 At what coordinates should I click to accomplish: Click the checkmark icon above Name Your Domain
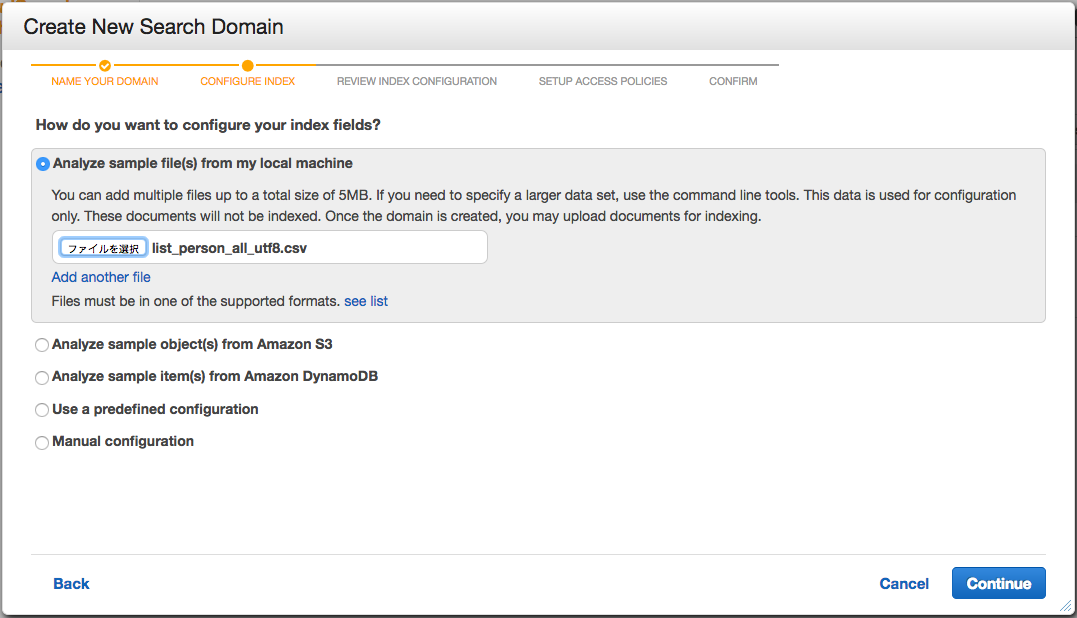(x=105, y=65)
